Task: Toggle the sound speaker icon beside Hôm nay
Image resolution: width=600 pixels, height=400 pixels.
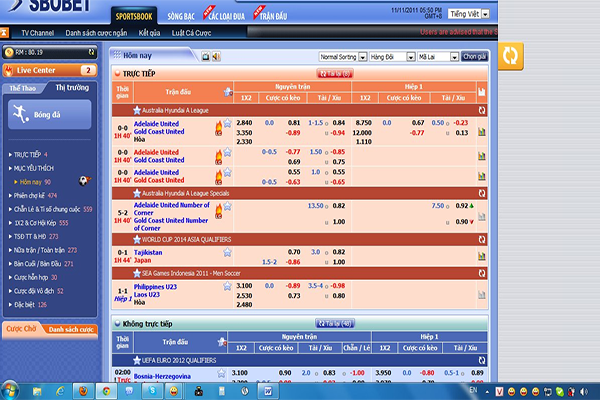Action: (216, 57)
